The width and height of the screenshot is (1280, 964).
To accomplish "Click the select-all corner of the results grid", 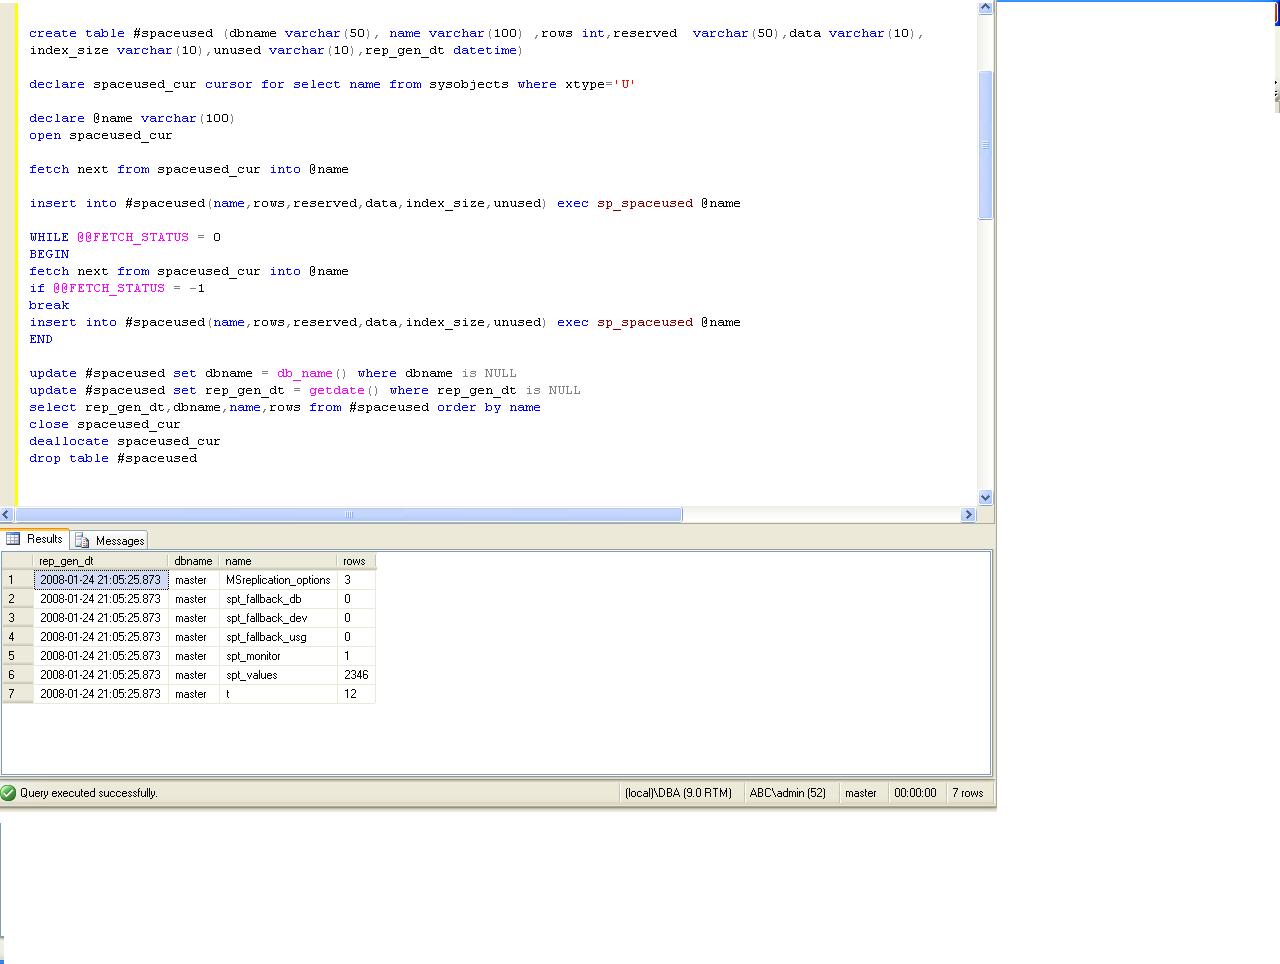I will click(x=17, y=561).
